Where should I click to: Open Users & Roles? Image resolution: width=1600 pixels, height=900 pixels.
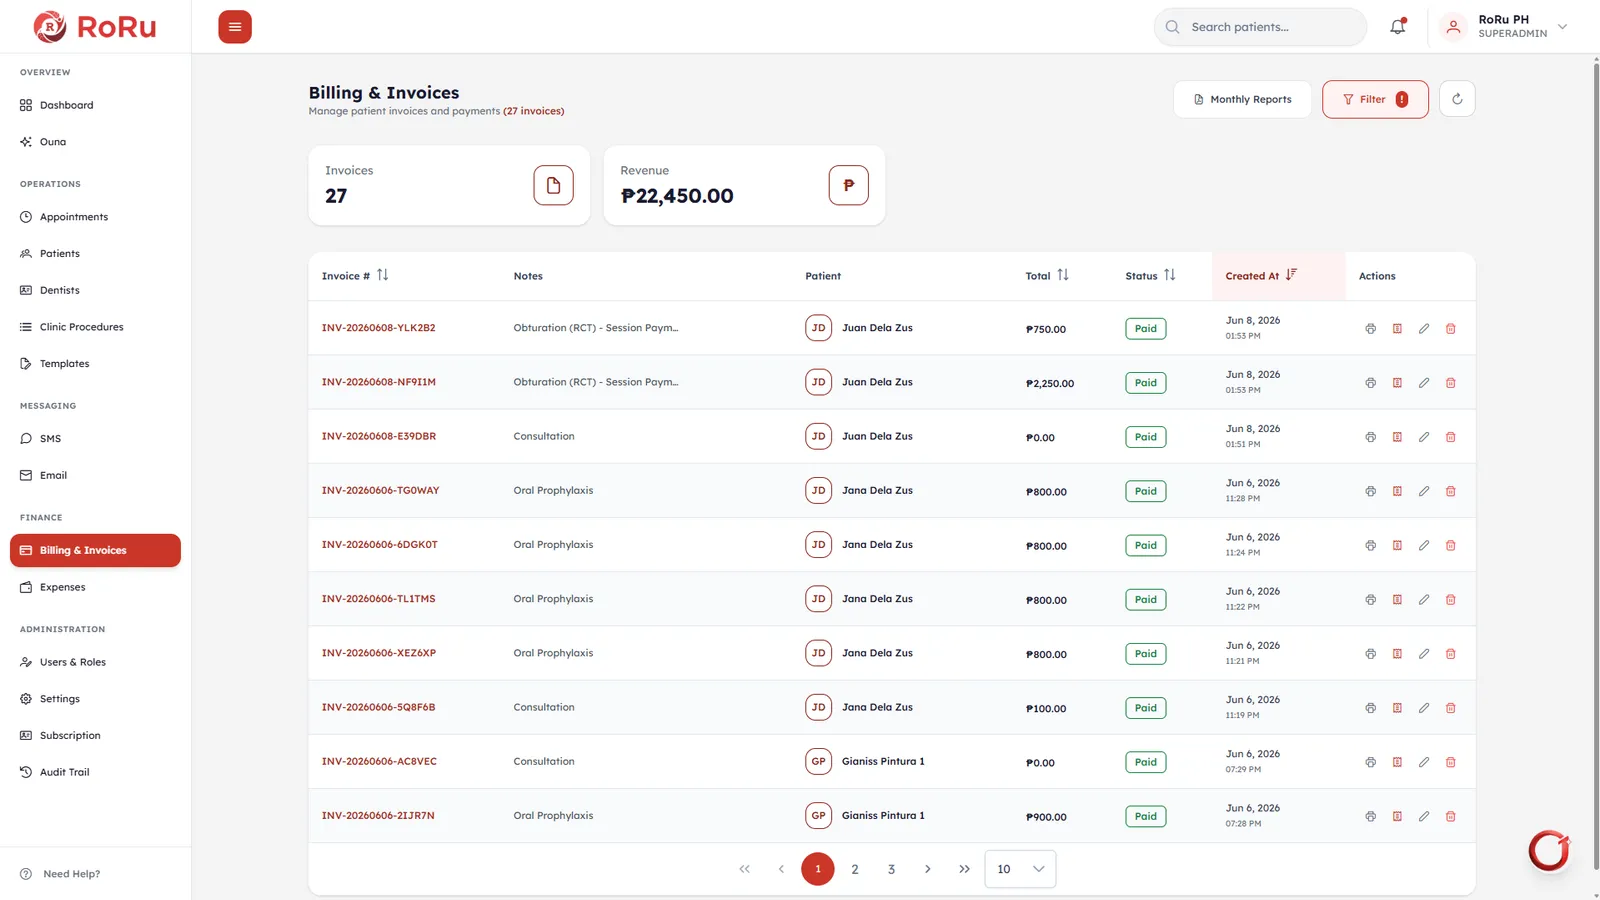pos(95,662)
